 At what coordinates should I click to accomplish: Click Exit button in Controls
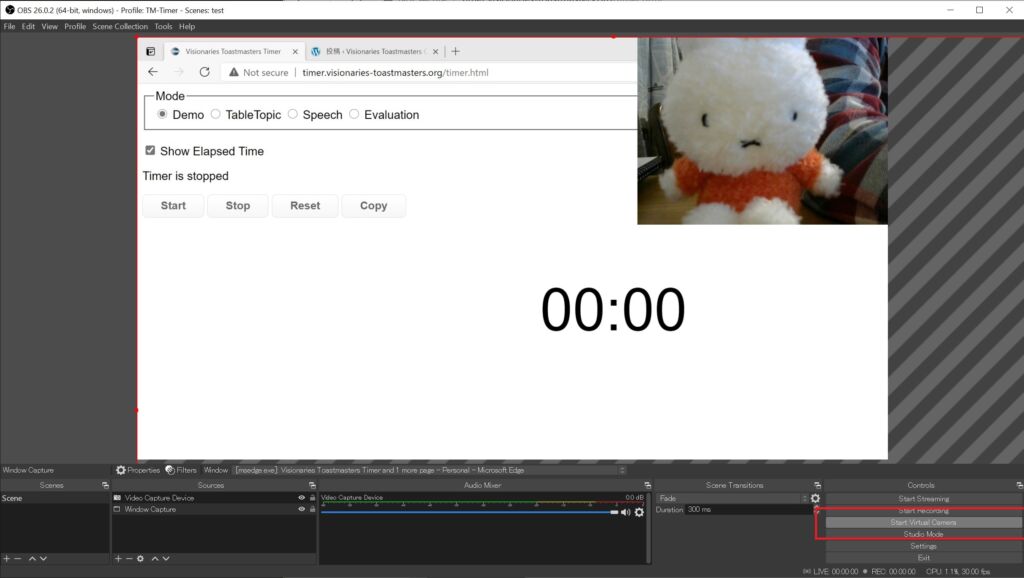[x=923, y=558]
